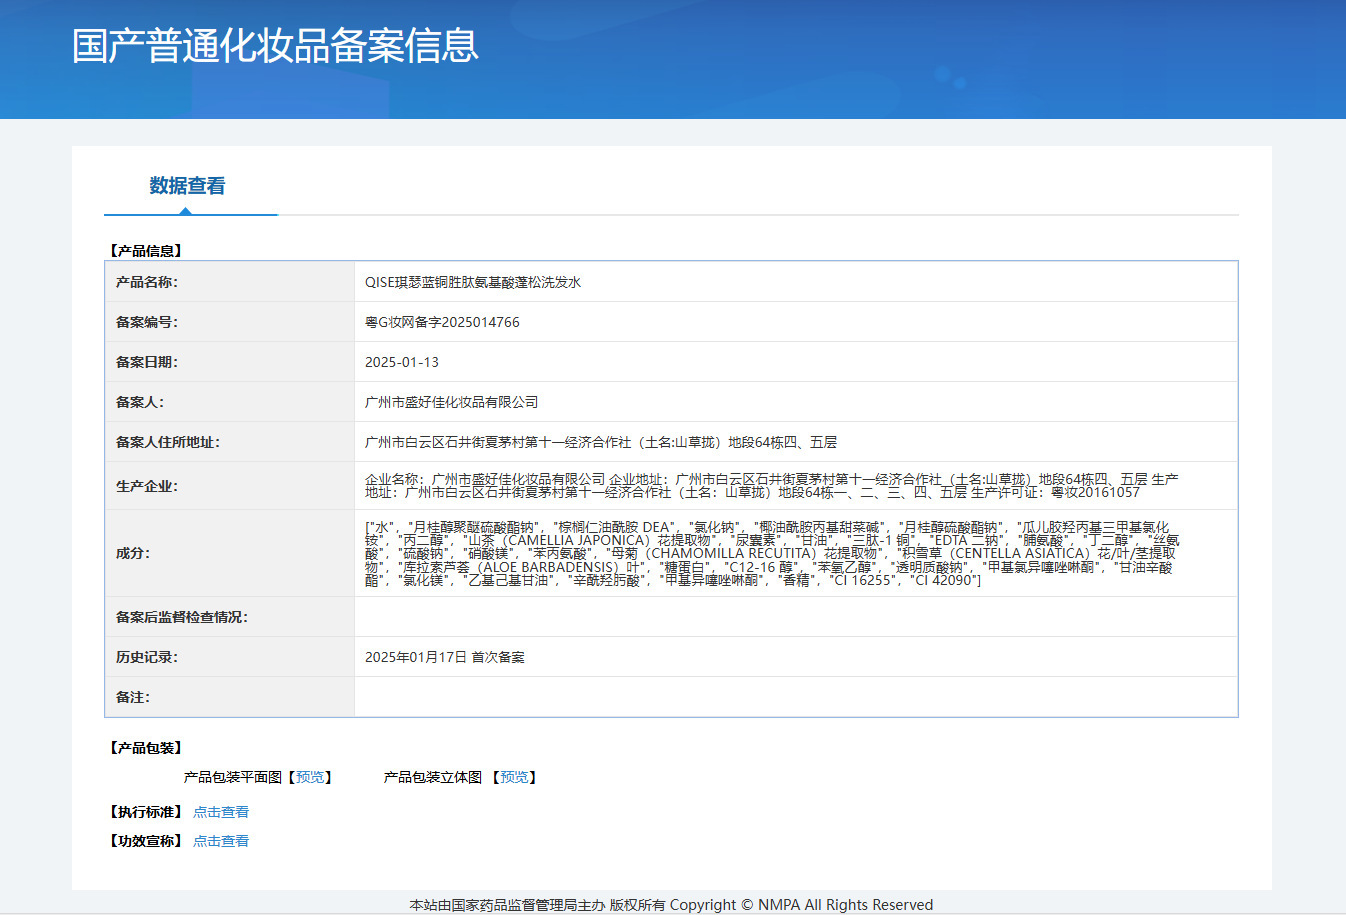Image resolution: width=1346 pixels, height=915 pixels.
Task: Click the ingredients list in 成分 row
Action: [x=771, y=553]
